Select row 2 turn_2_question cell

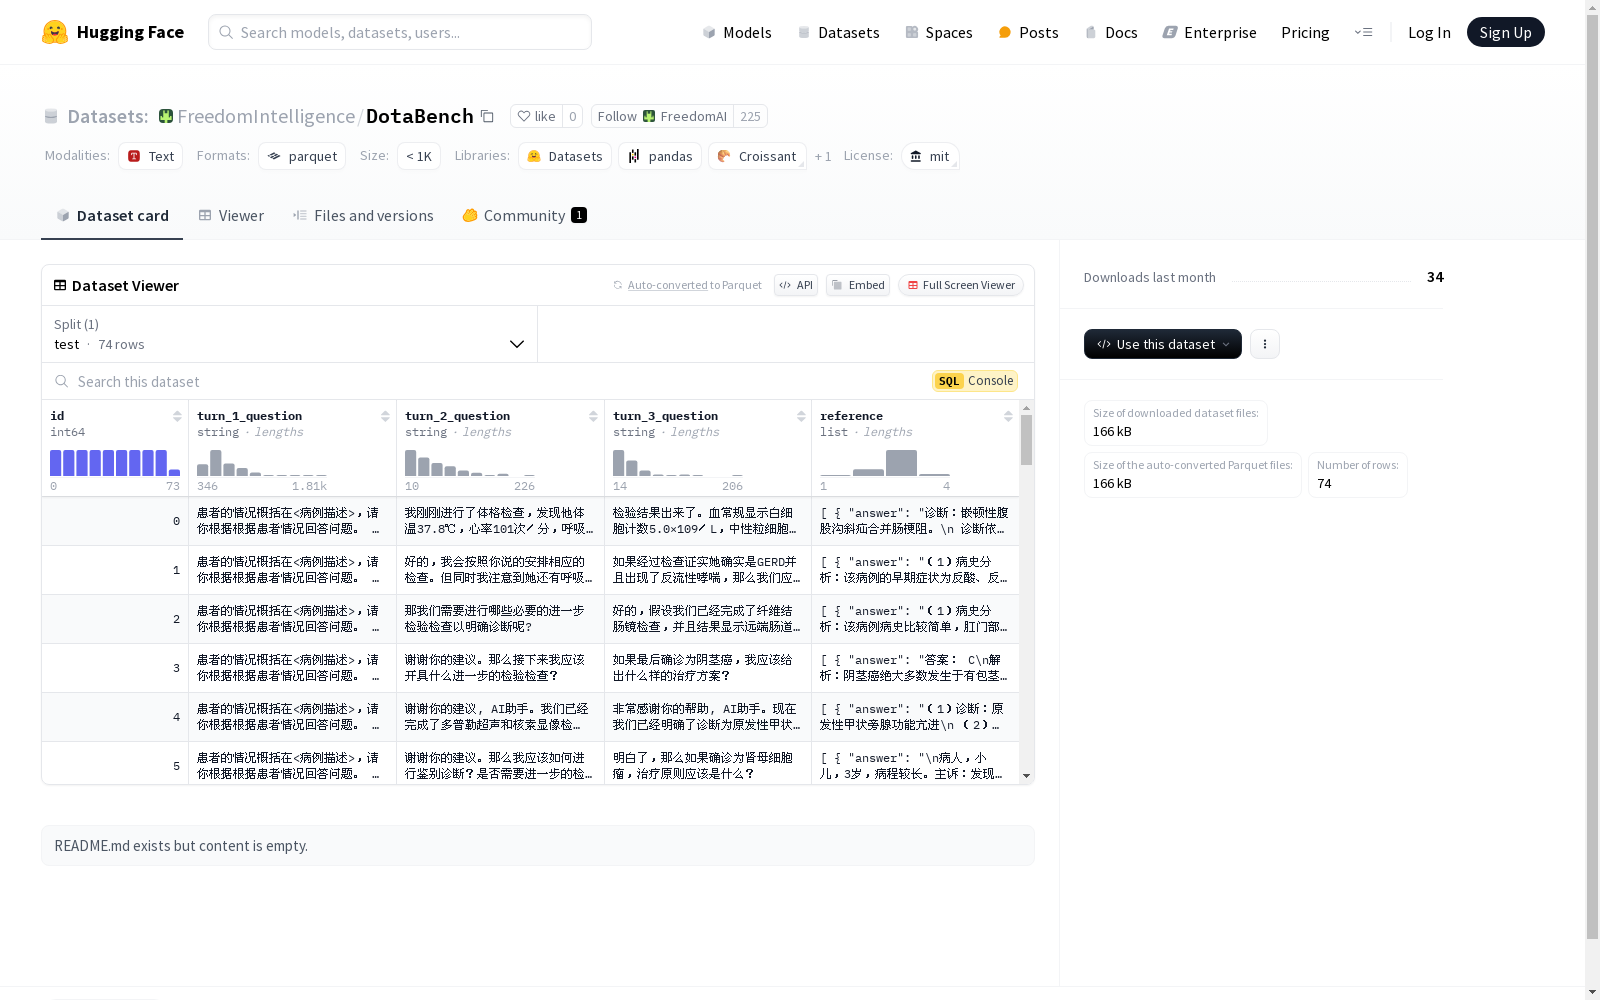click(500, 619)
